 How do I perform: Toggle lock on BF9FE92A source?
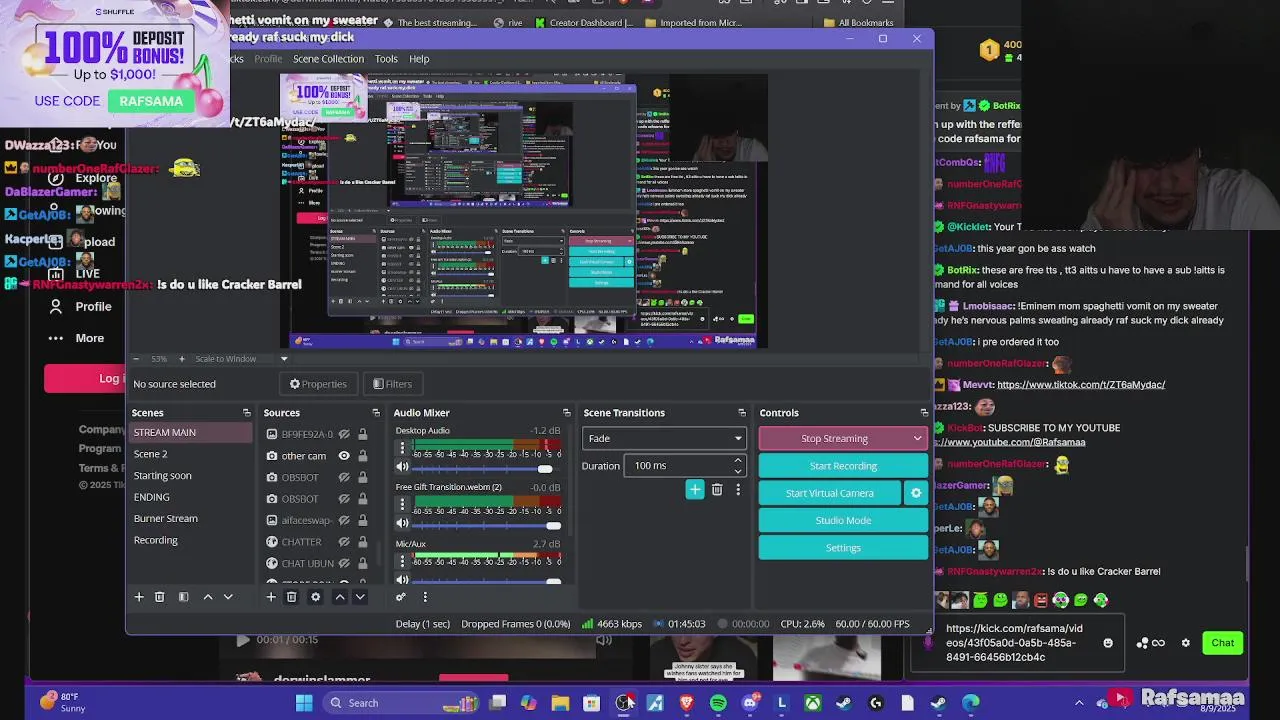[362, 434]
